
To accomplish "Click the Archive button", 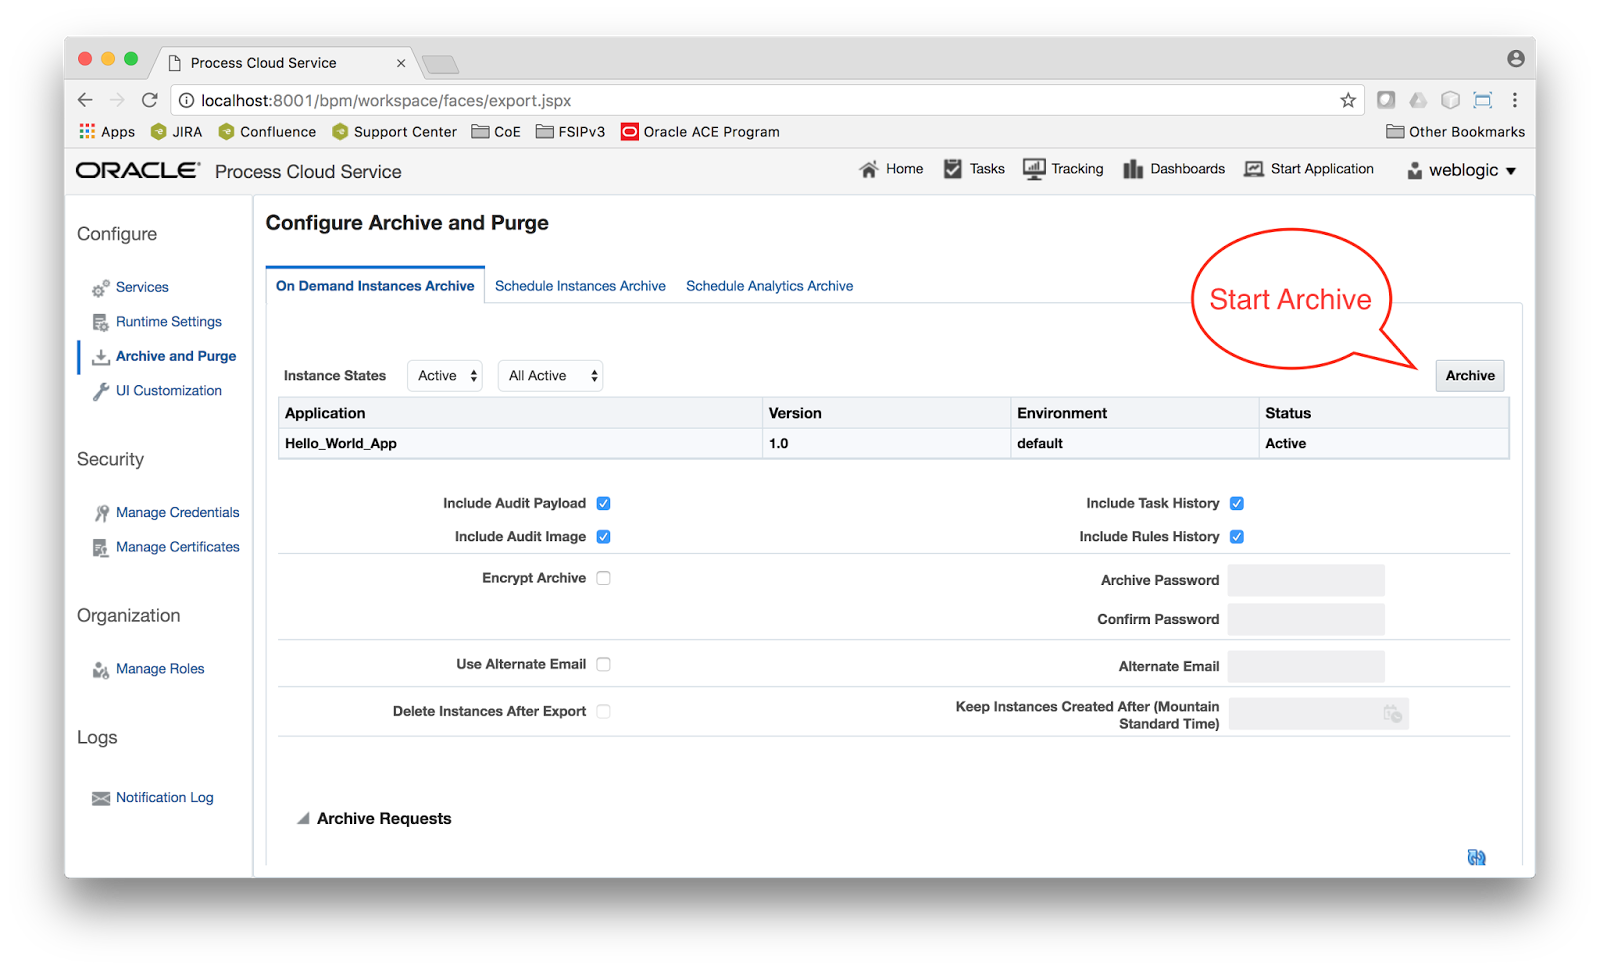I will [x=1469, y=375].
